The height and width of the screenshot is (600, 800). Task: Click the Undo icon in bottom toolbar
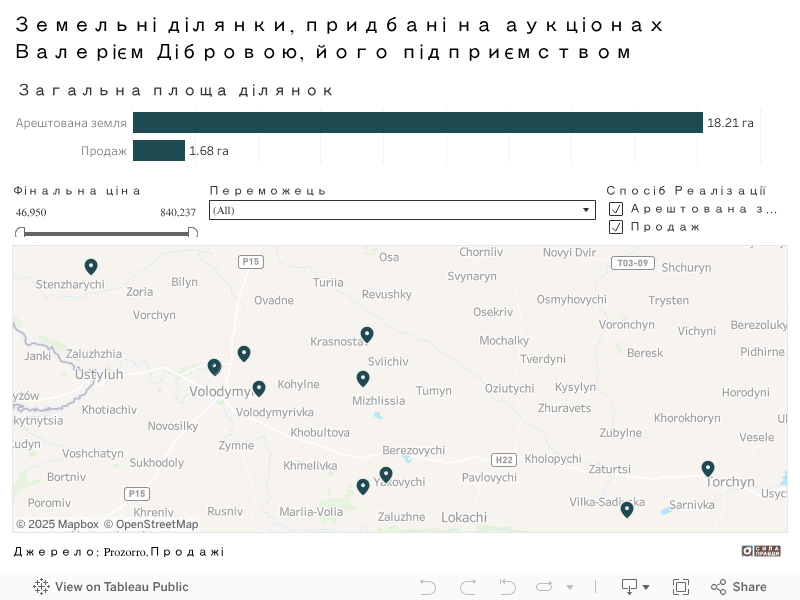click(x=428, y=587)
